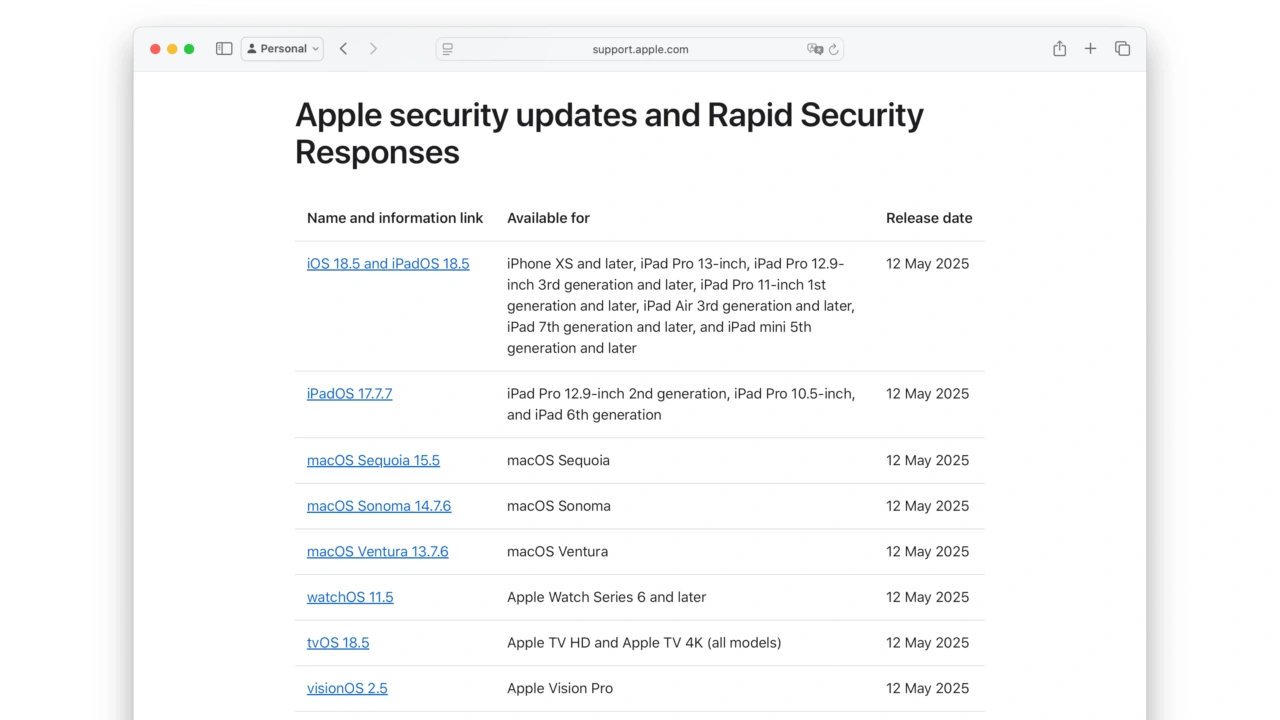This screenshot has height=720, width=1280.
Task: Open the visionOS 2.5 link
Action: point(347,688)
